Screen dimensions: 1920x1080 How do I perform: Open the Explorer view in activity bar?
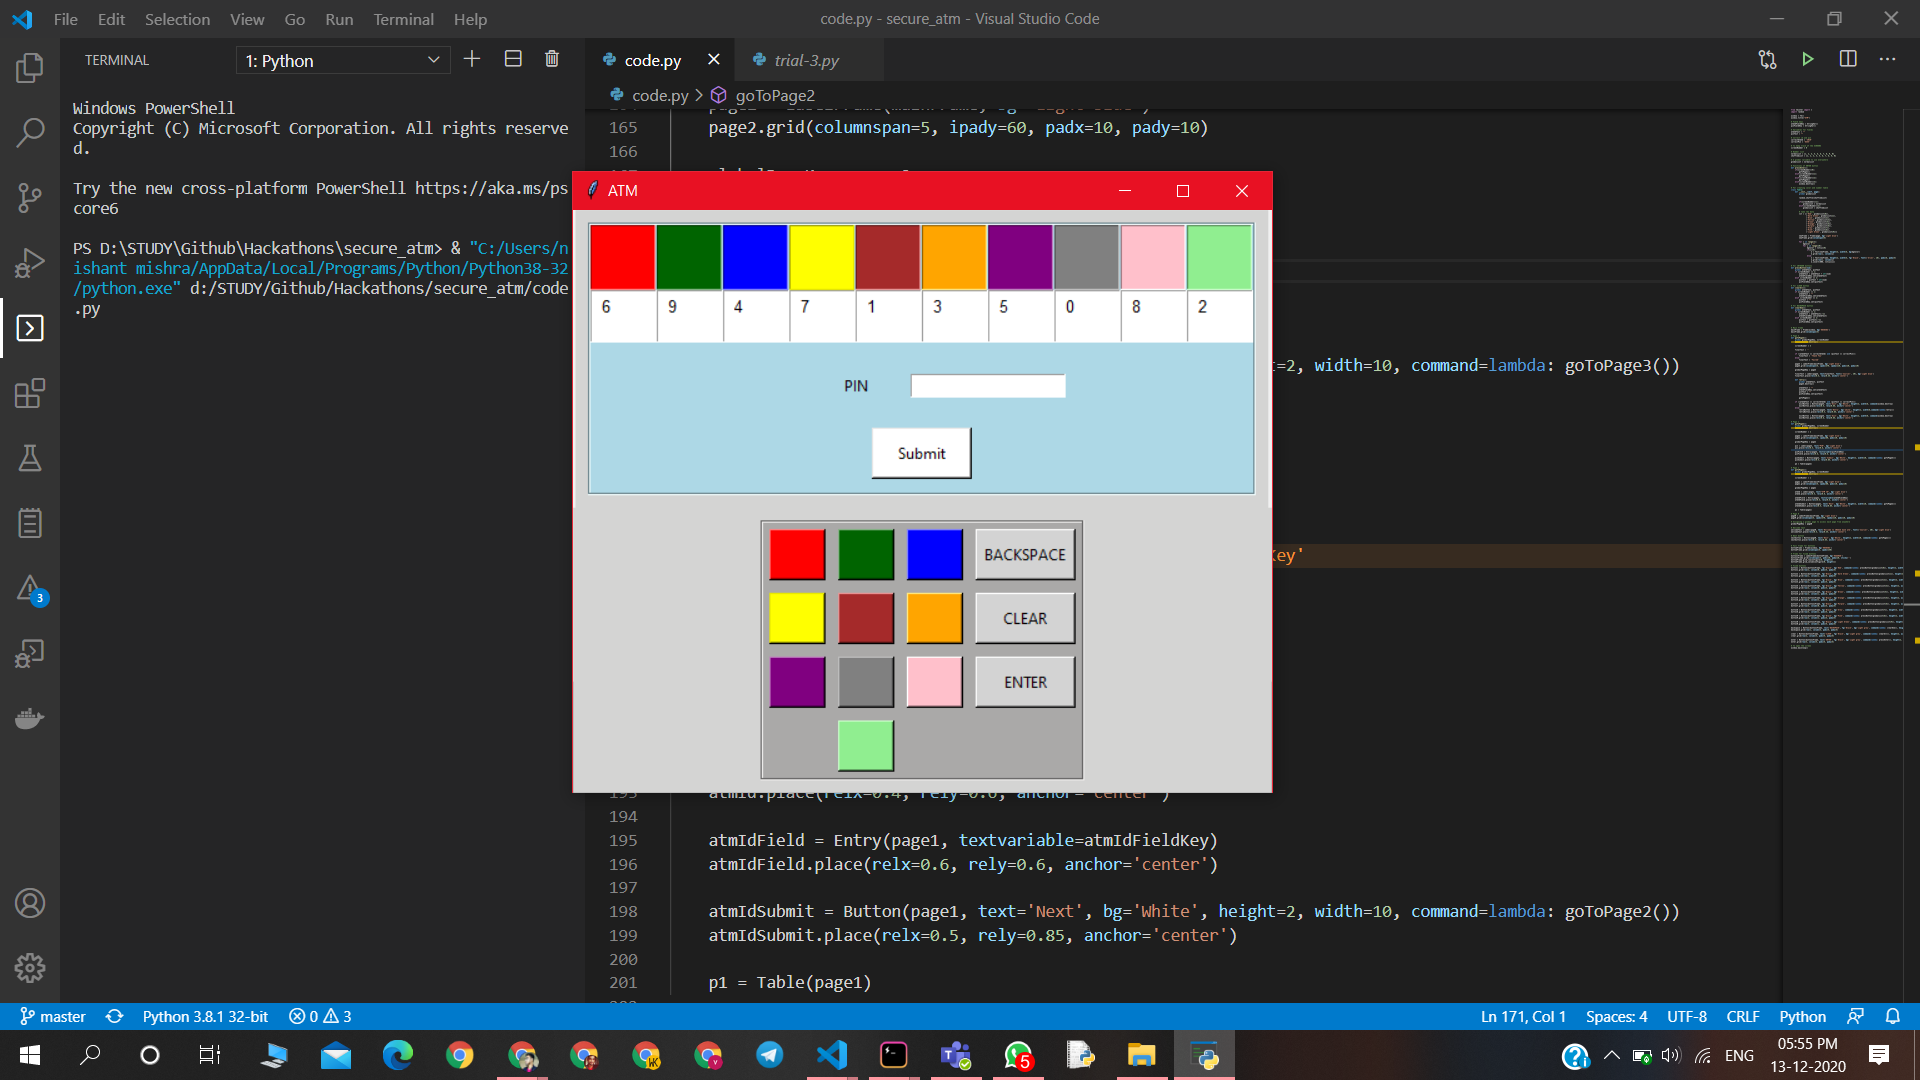coord(30,68)
